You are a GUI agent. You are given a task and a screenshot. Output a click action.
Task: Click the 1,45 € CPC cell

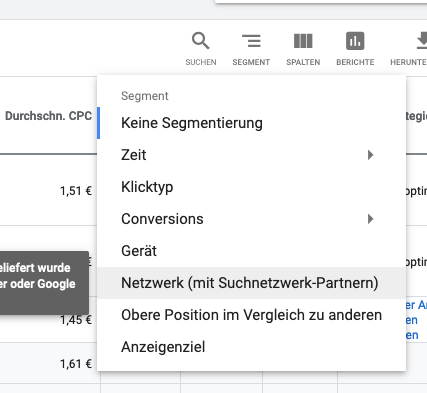pyautogui.click(x=76, y=320)
